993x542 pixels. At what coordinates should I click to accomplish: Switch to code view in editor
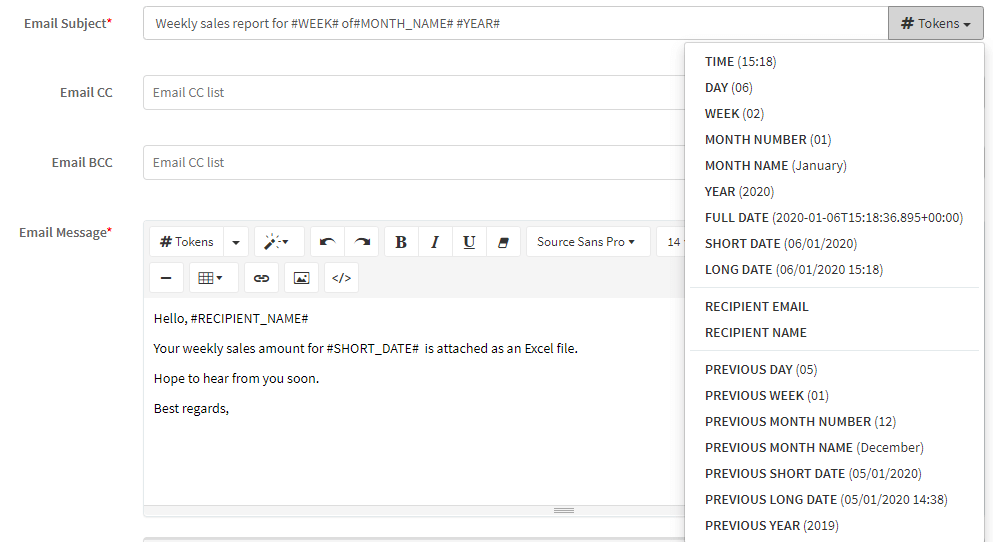pos(341,278)
